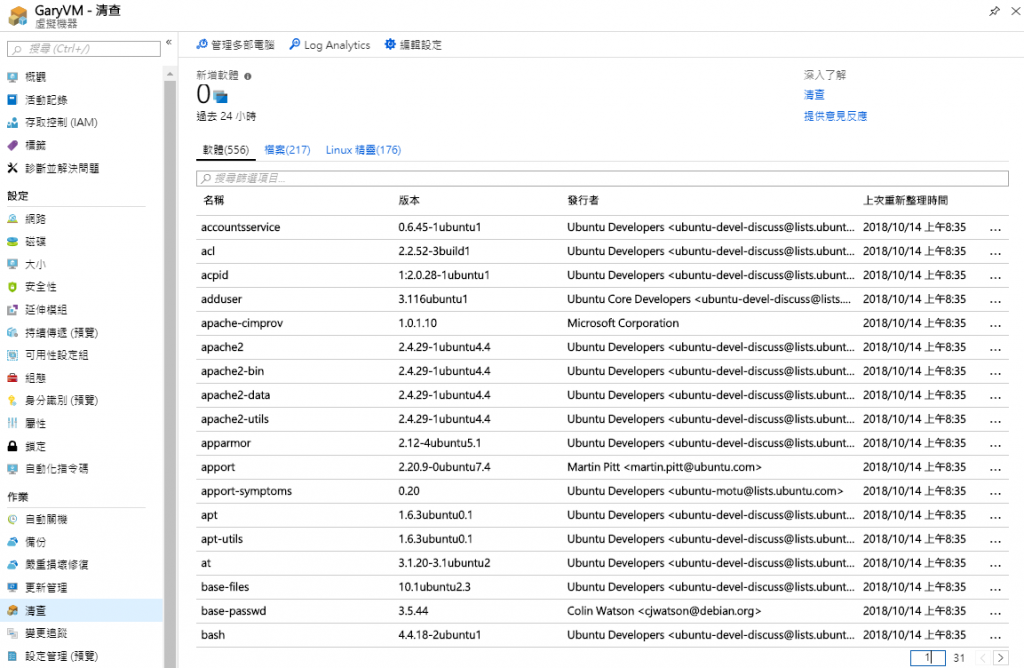
Task: Click the Colin Watson publisher cell
Action: 664,611
